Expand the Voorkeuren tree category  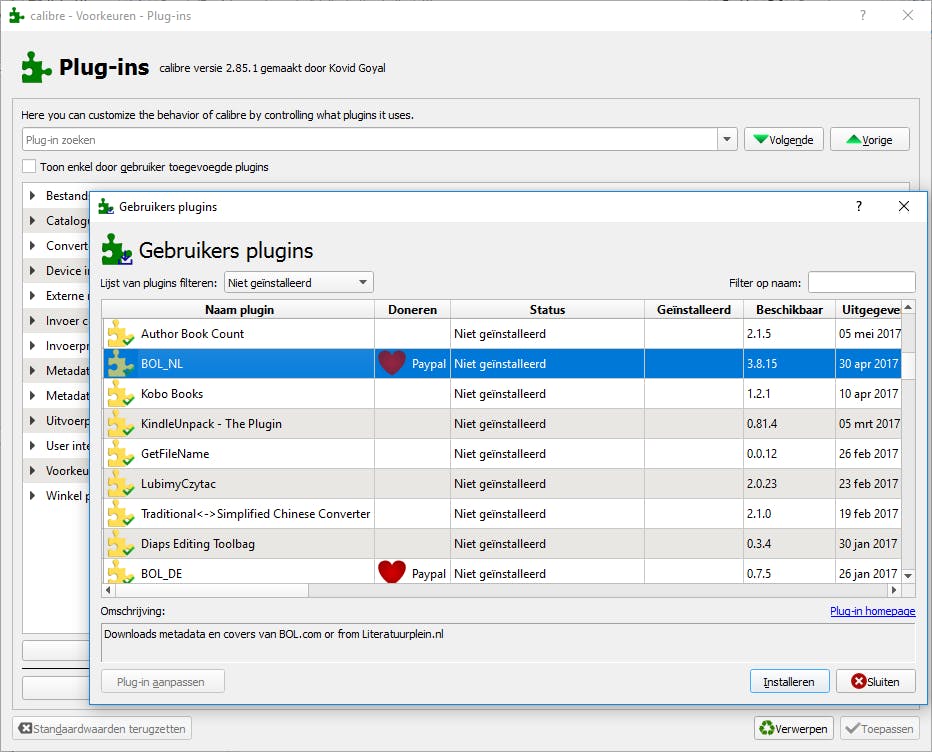tap(33, 470)
